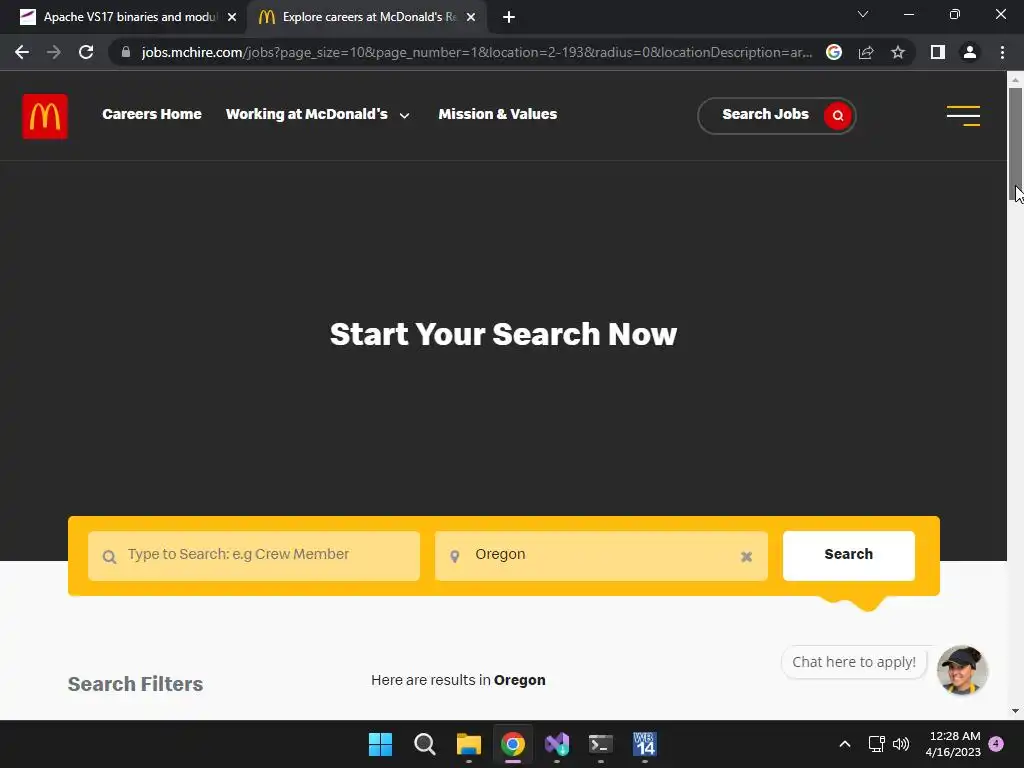This screenshot has width=1024, height=768.
Task: Bookmark this page with the star icon
Action: pos(898,52)
